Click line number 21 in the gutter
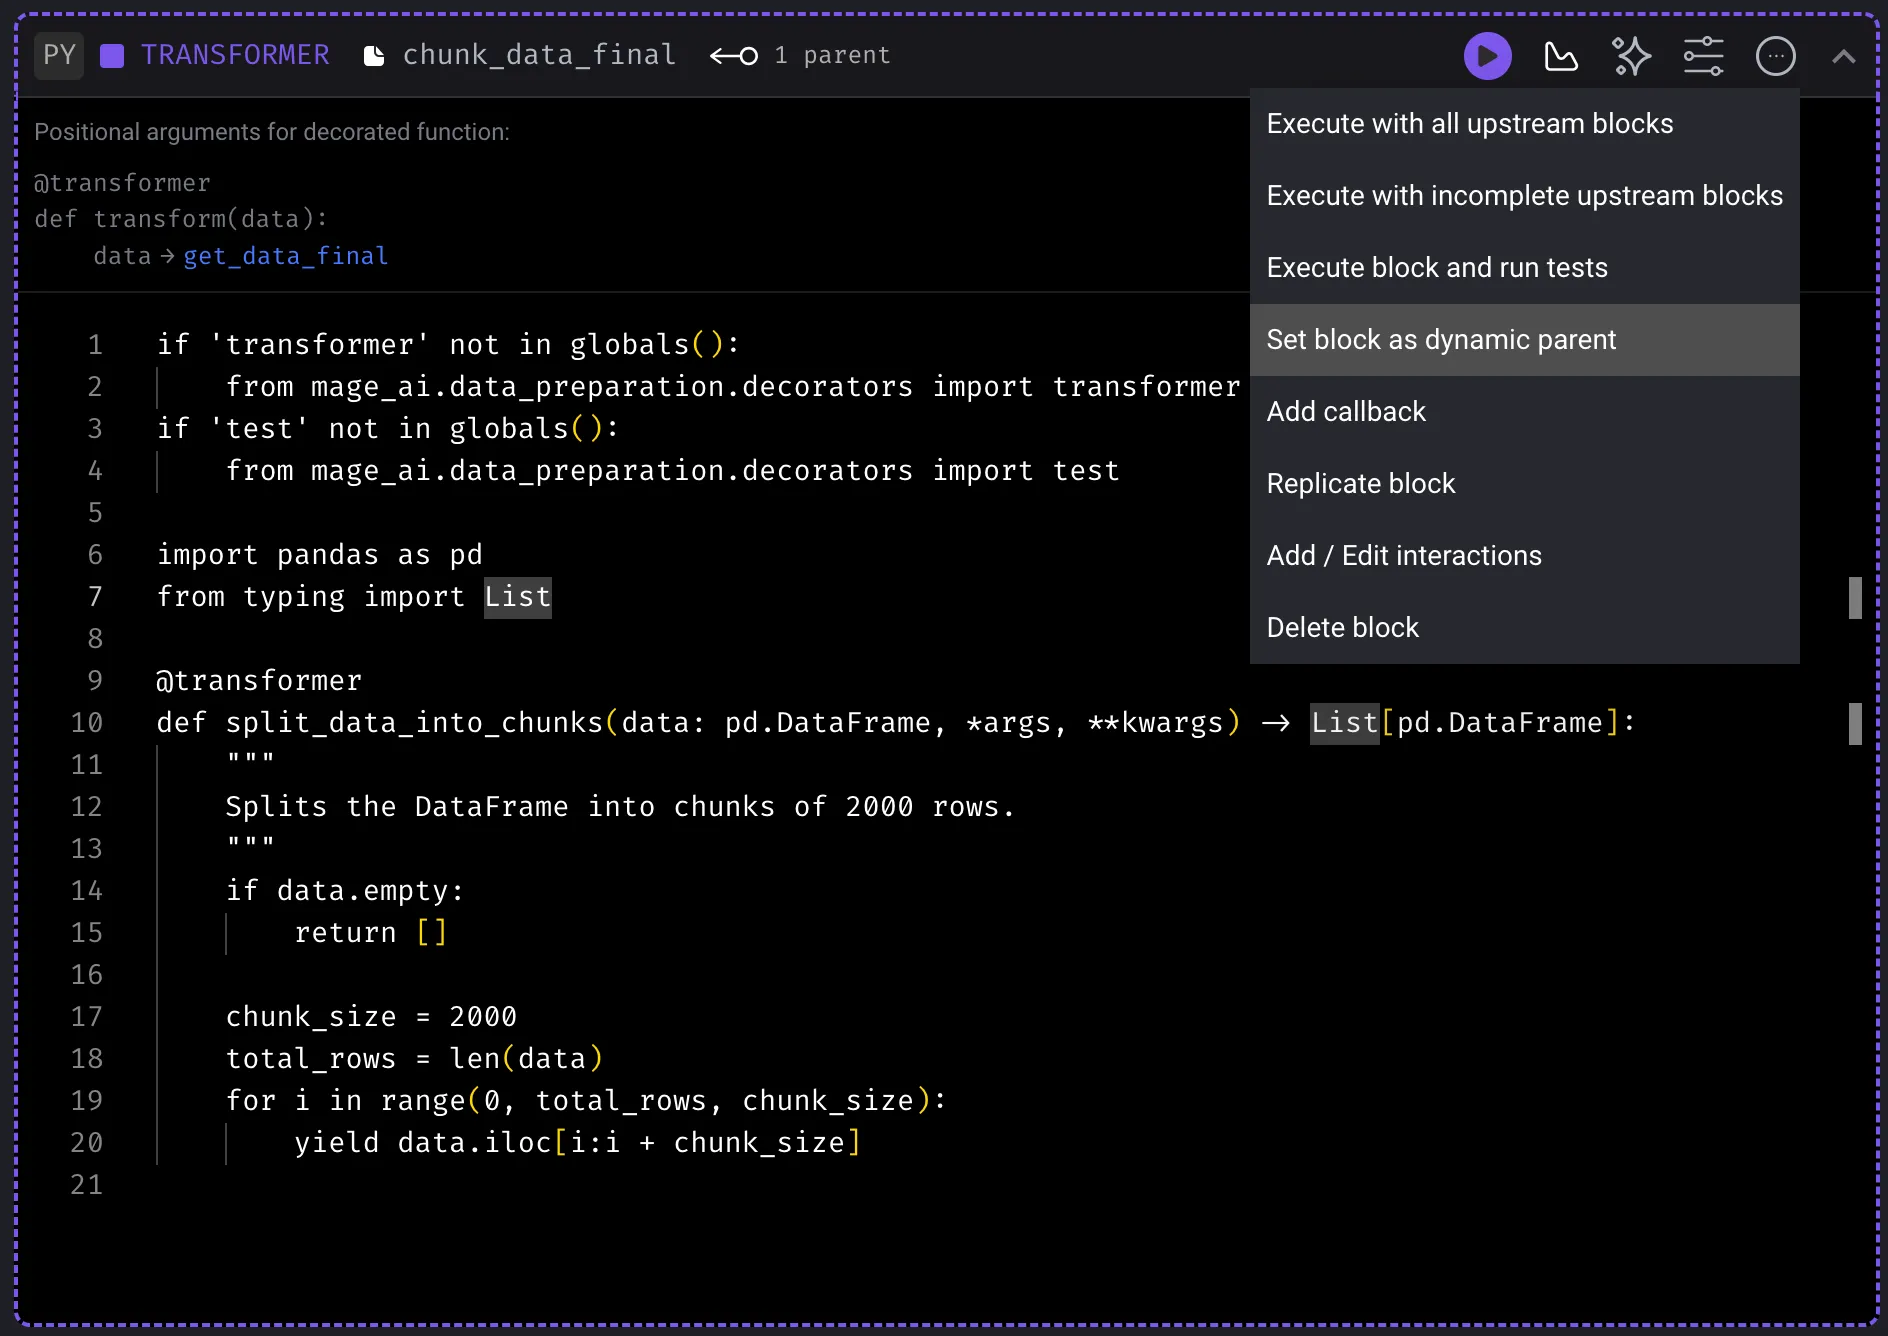This screenshot has height=1336, width=1888. point(87,1184)
